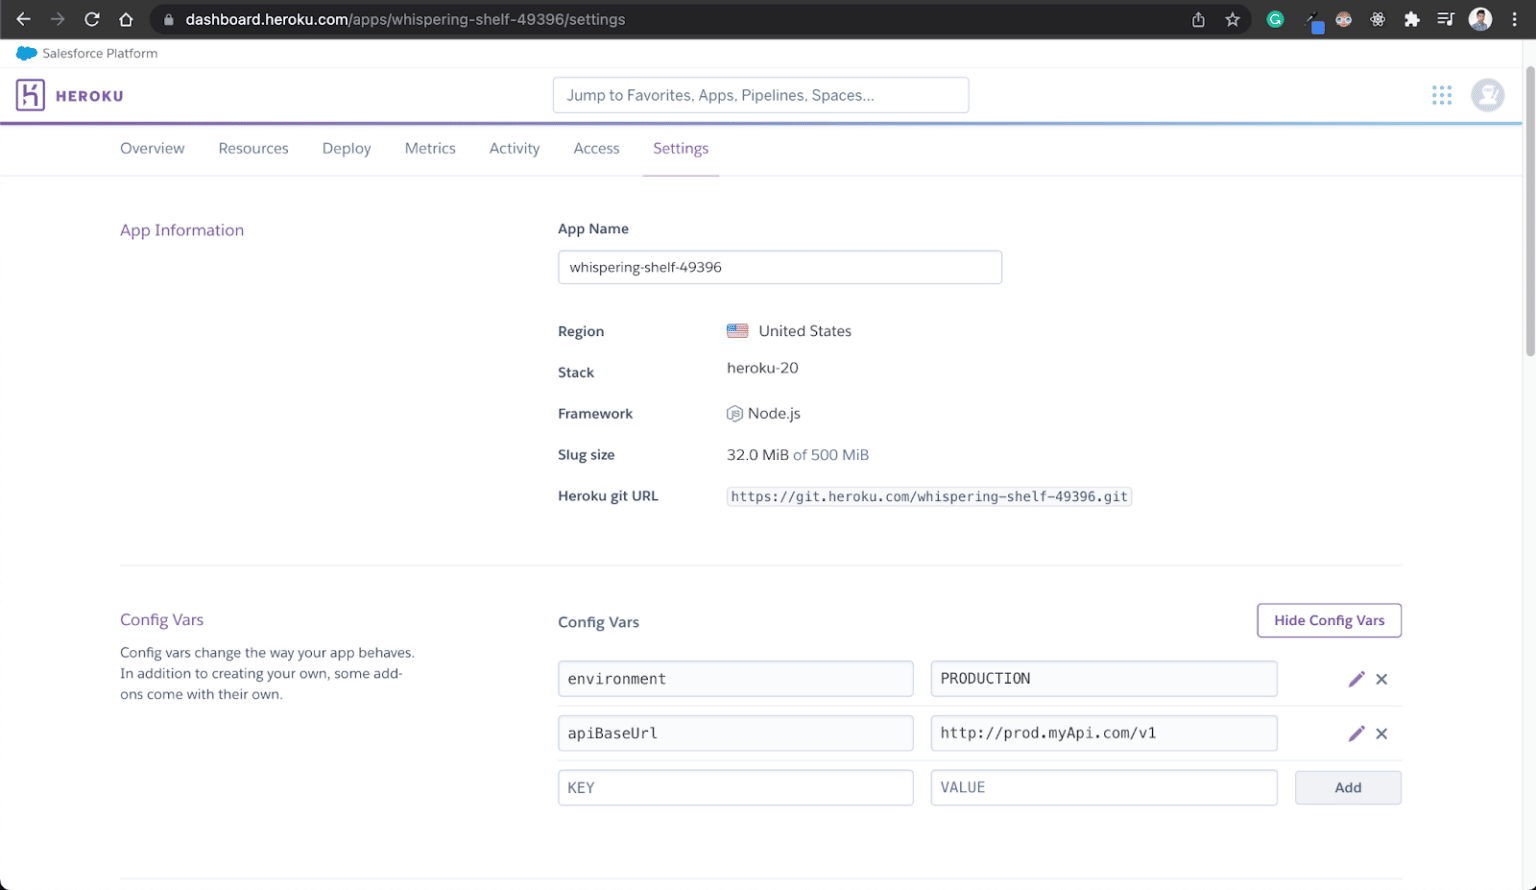1536x890 pixels.
Task: Delete the apiBaseUrl config var with X icon
Action: click(x=1381, y=733)
